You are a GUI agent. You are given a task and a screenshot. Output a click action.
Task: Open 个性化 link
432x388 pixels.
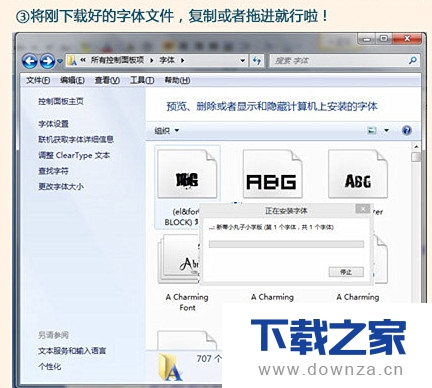tap(49, 367)
